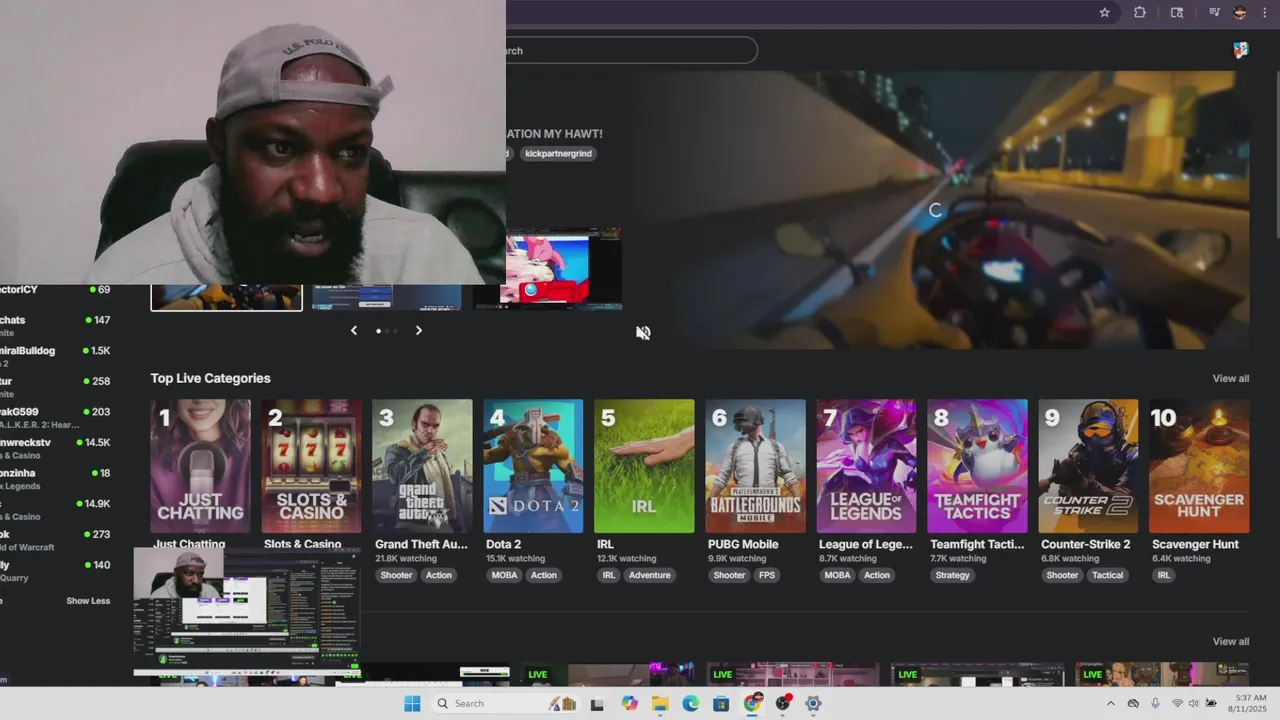Click the Tactical tag under Counter-Strike 2
This screenshot has width=1280, height=720.
[1107, 575]
